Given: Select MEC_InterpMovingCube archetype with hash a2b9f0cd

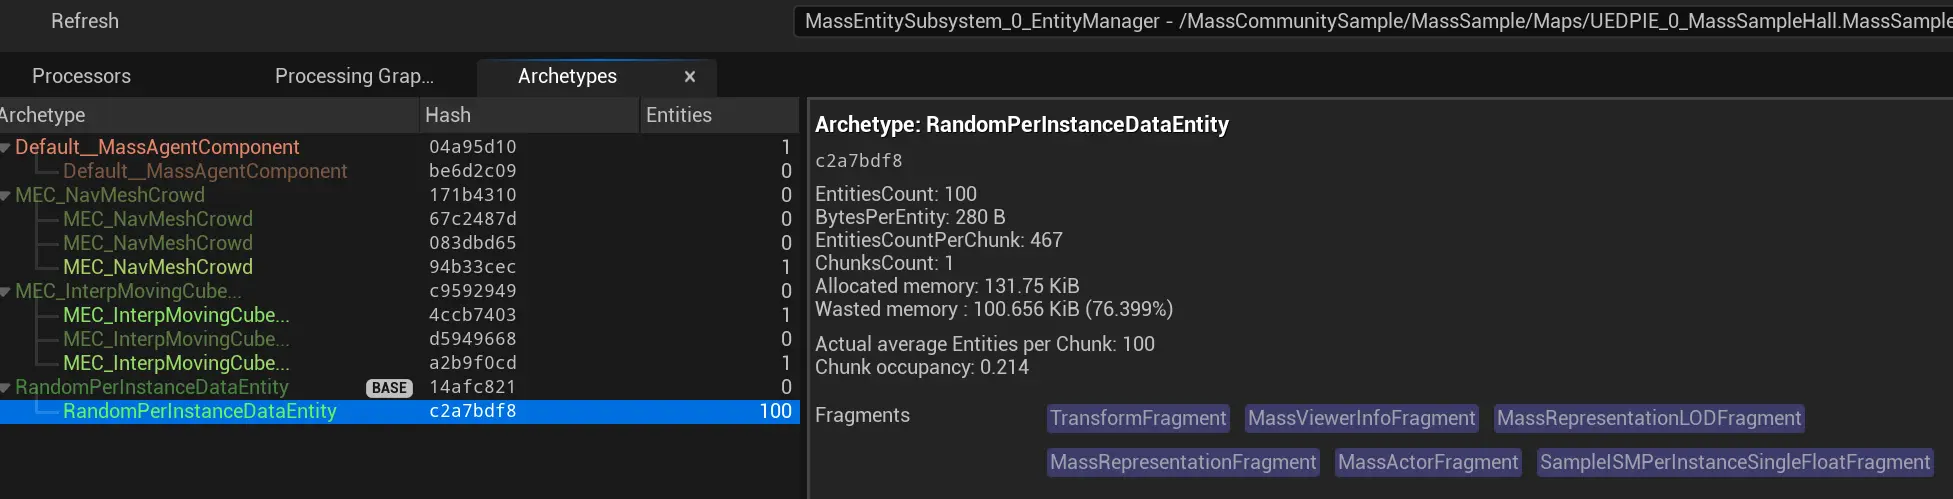Looking at the screenshot, I should point(176,363).
